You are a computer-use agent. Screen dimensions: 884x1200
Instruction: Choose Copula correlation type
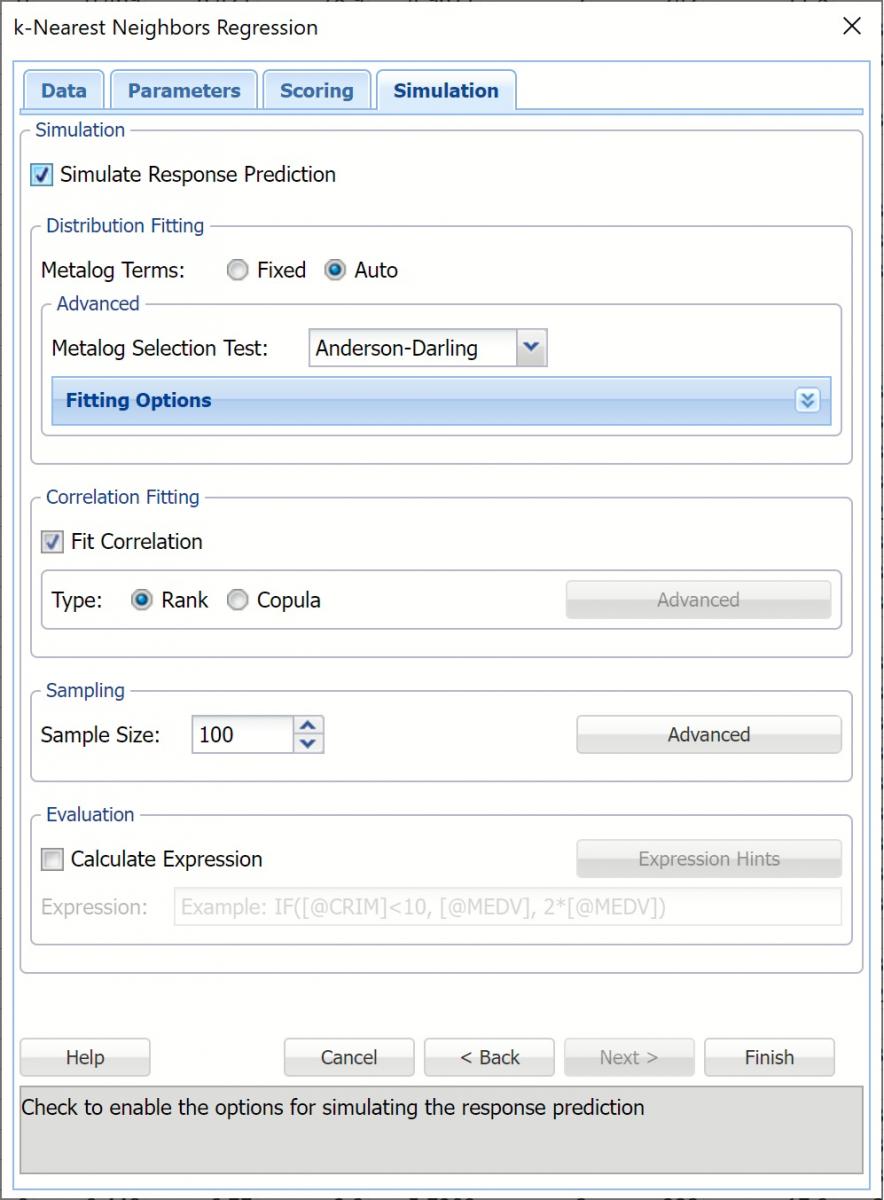pyautogui.click(x=237, y=600)
